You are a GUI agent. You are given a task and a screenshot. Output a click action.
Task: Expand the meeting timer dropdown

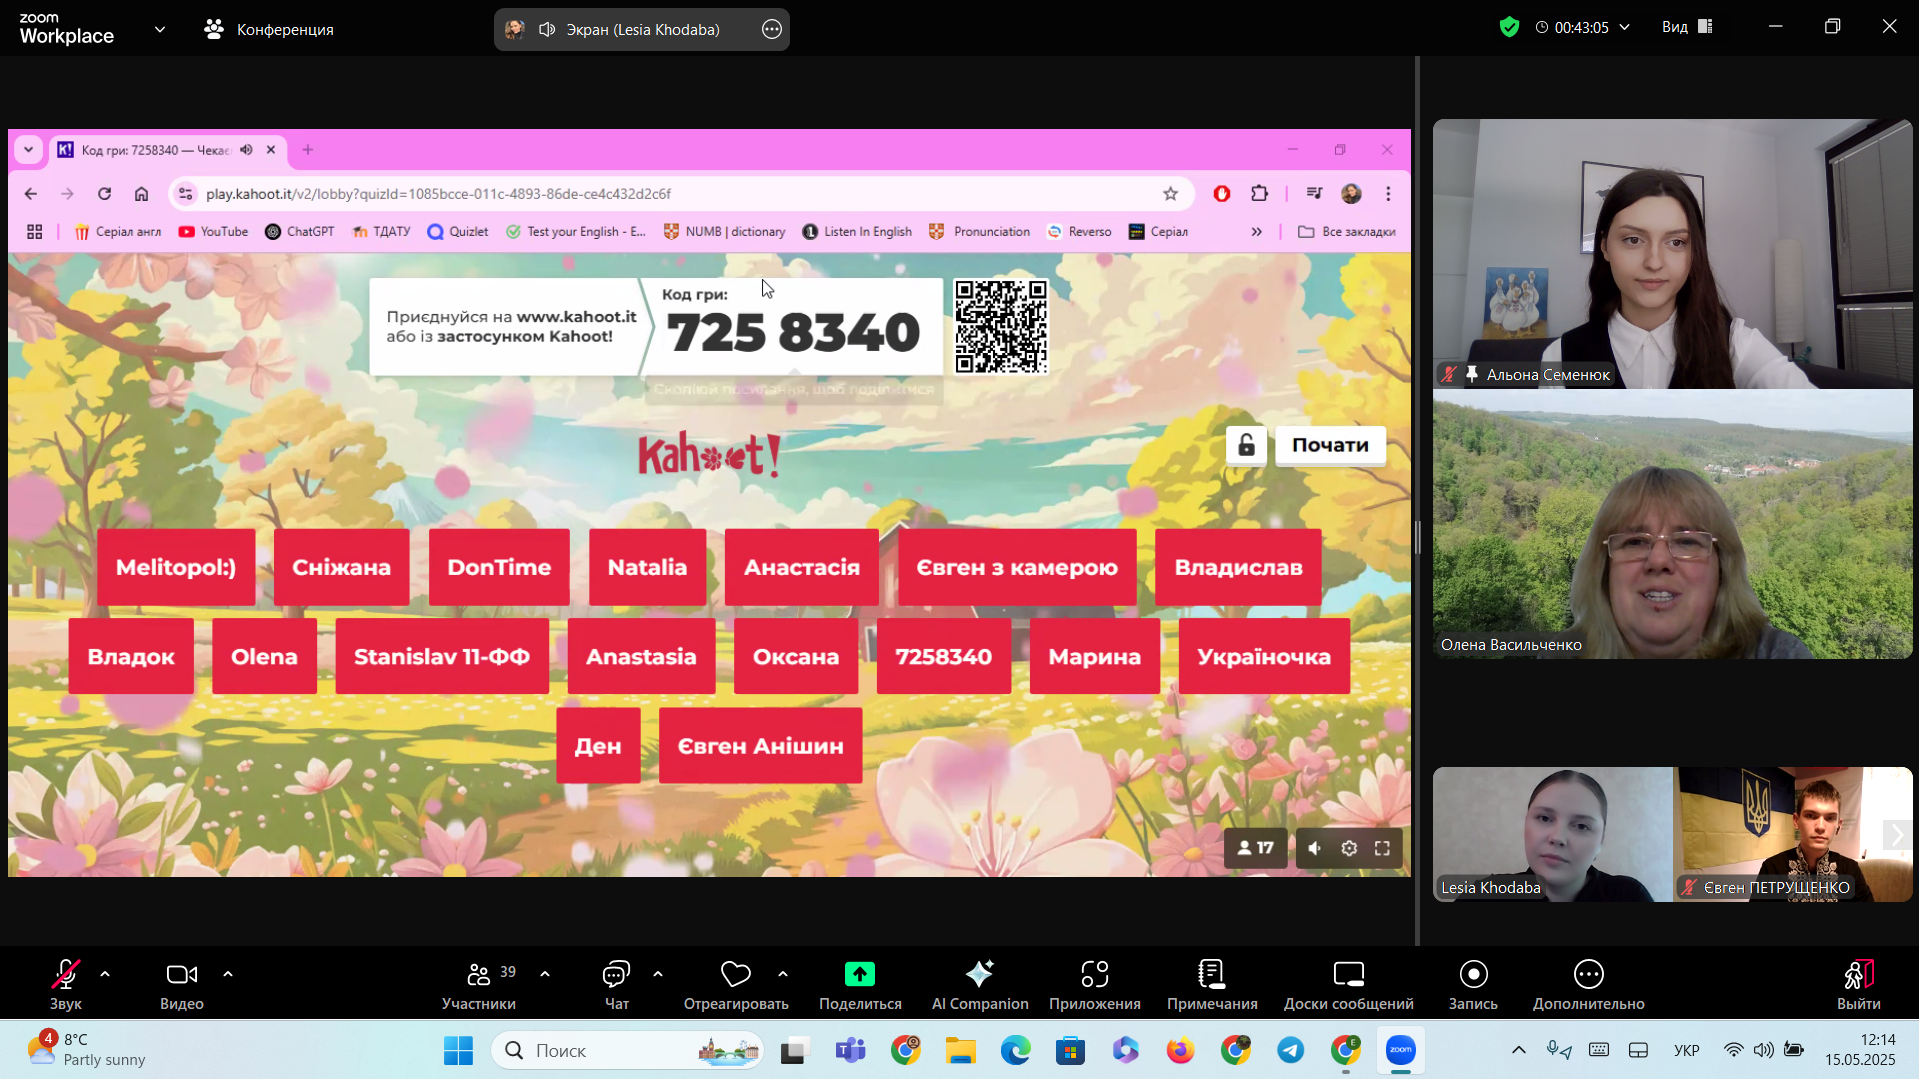pos(1625,27)
